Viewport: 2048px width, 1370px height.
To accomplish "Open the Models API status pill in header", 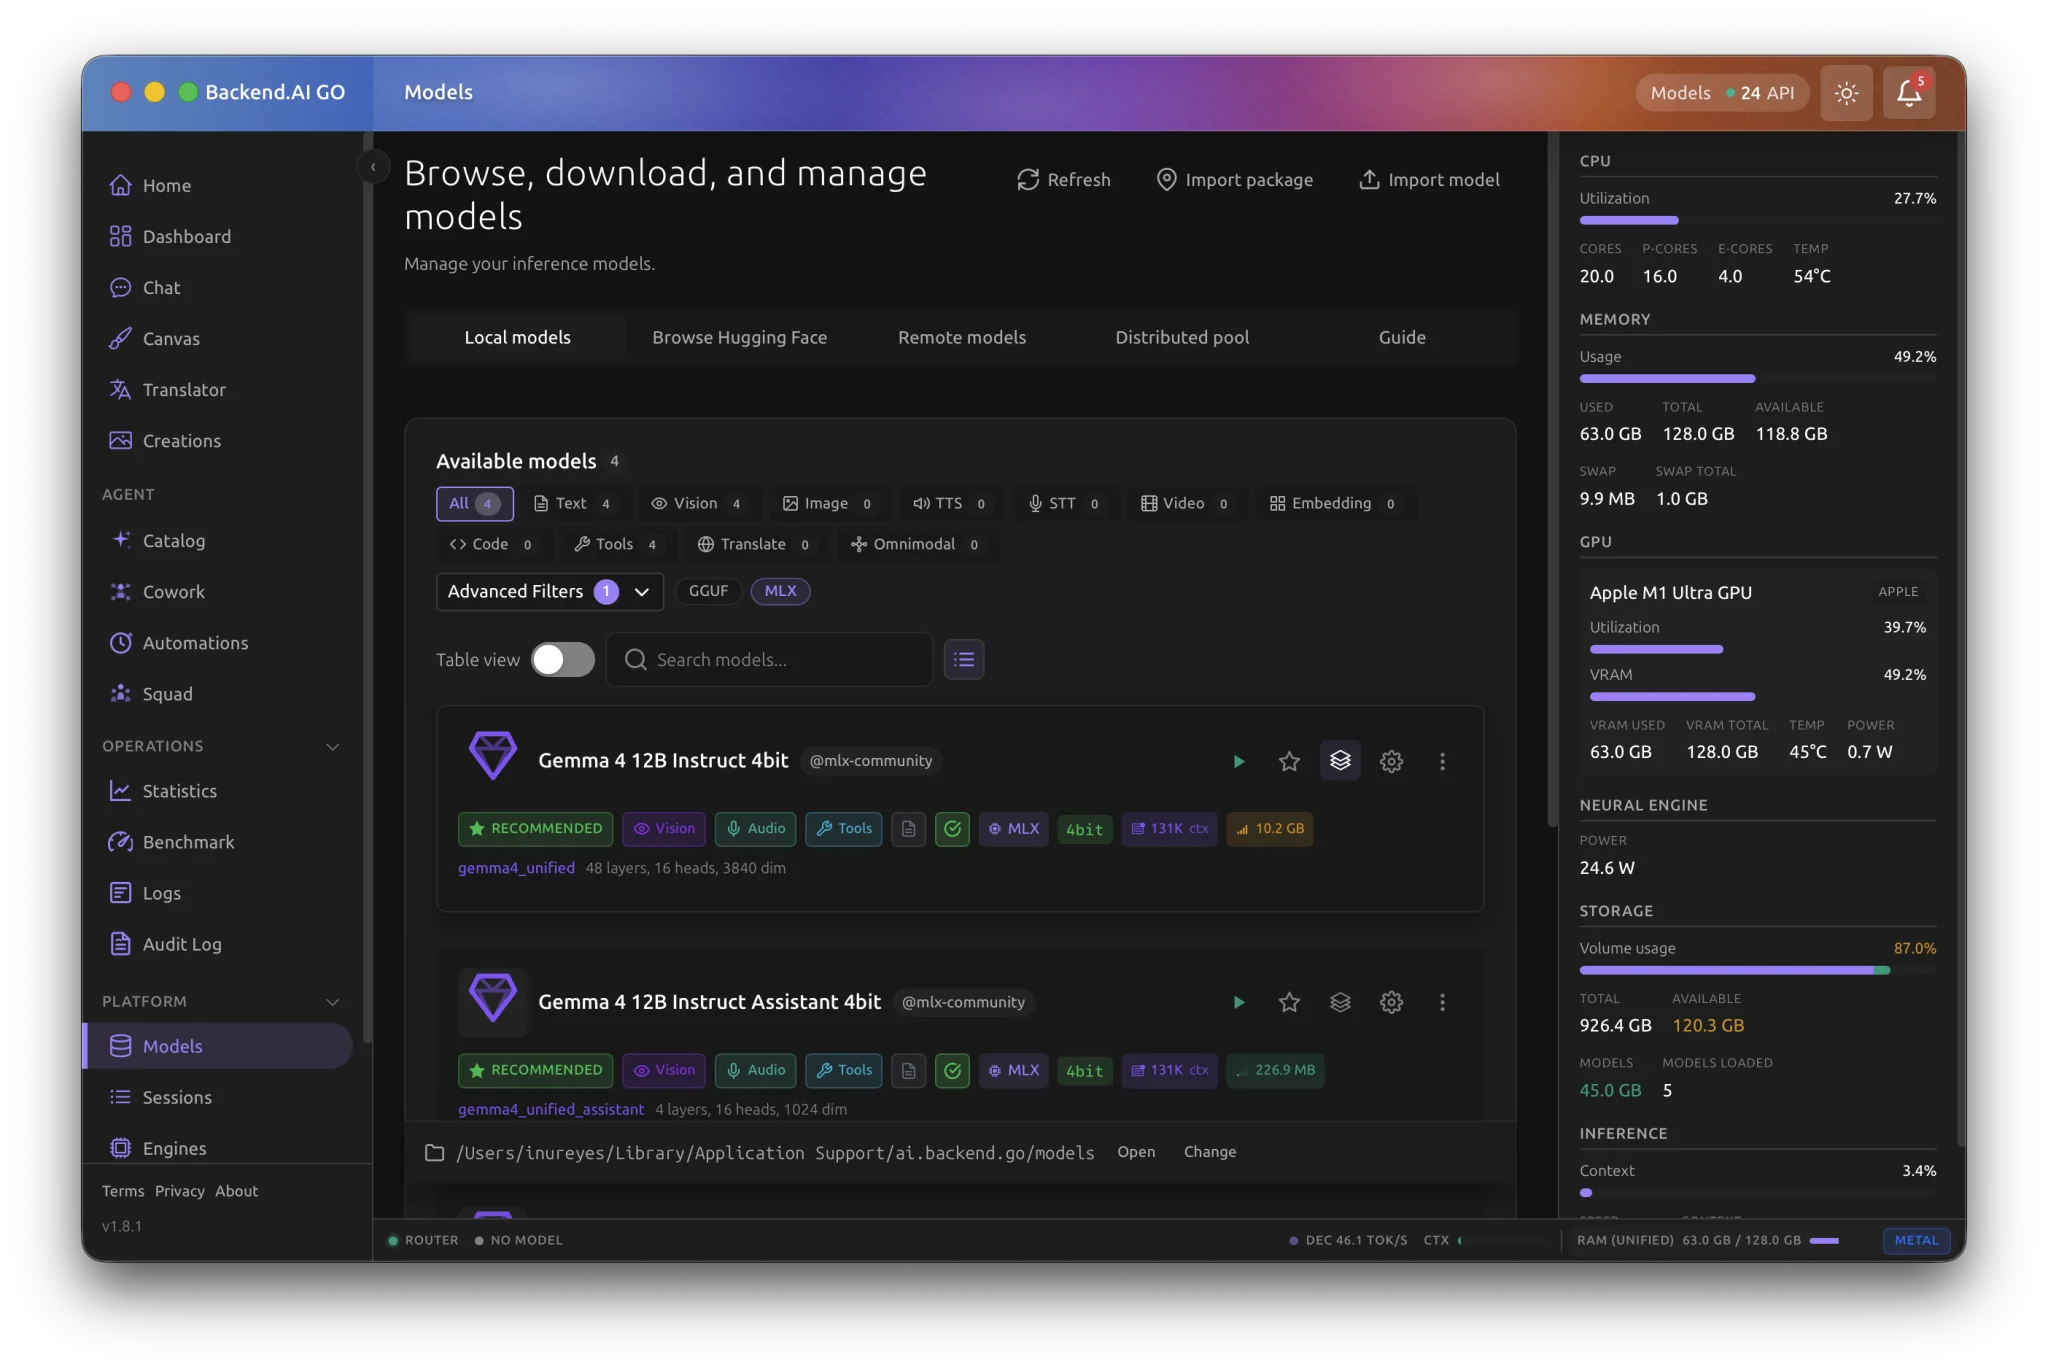I will tap(1722, 93).
